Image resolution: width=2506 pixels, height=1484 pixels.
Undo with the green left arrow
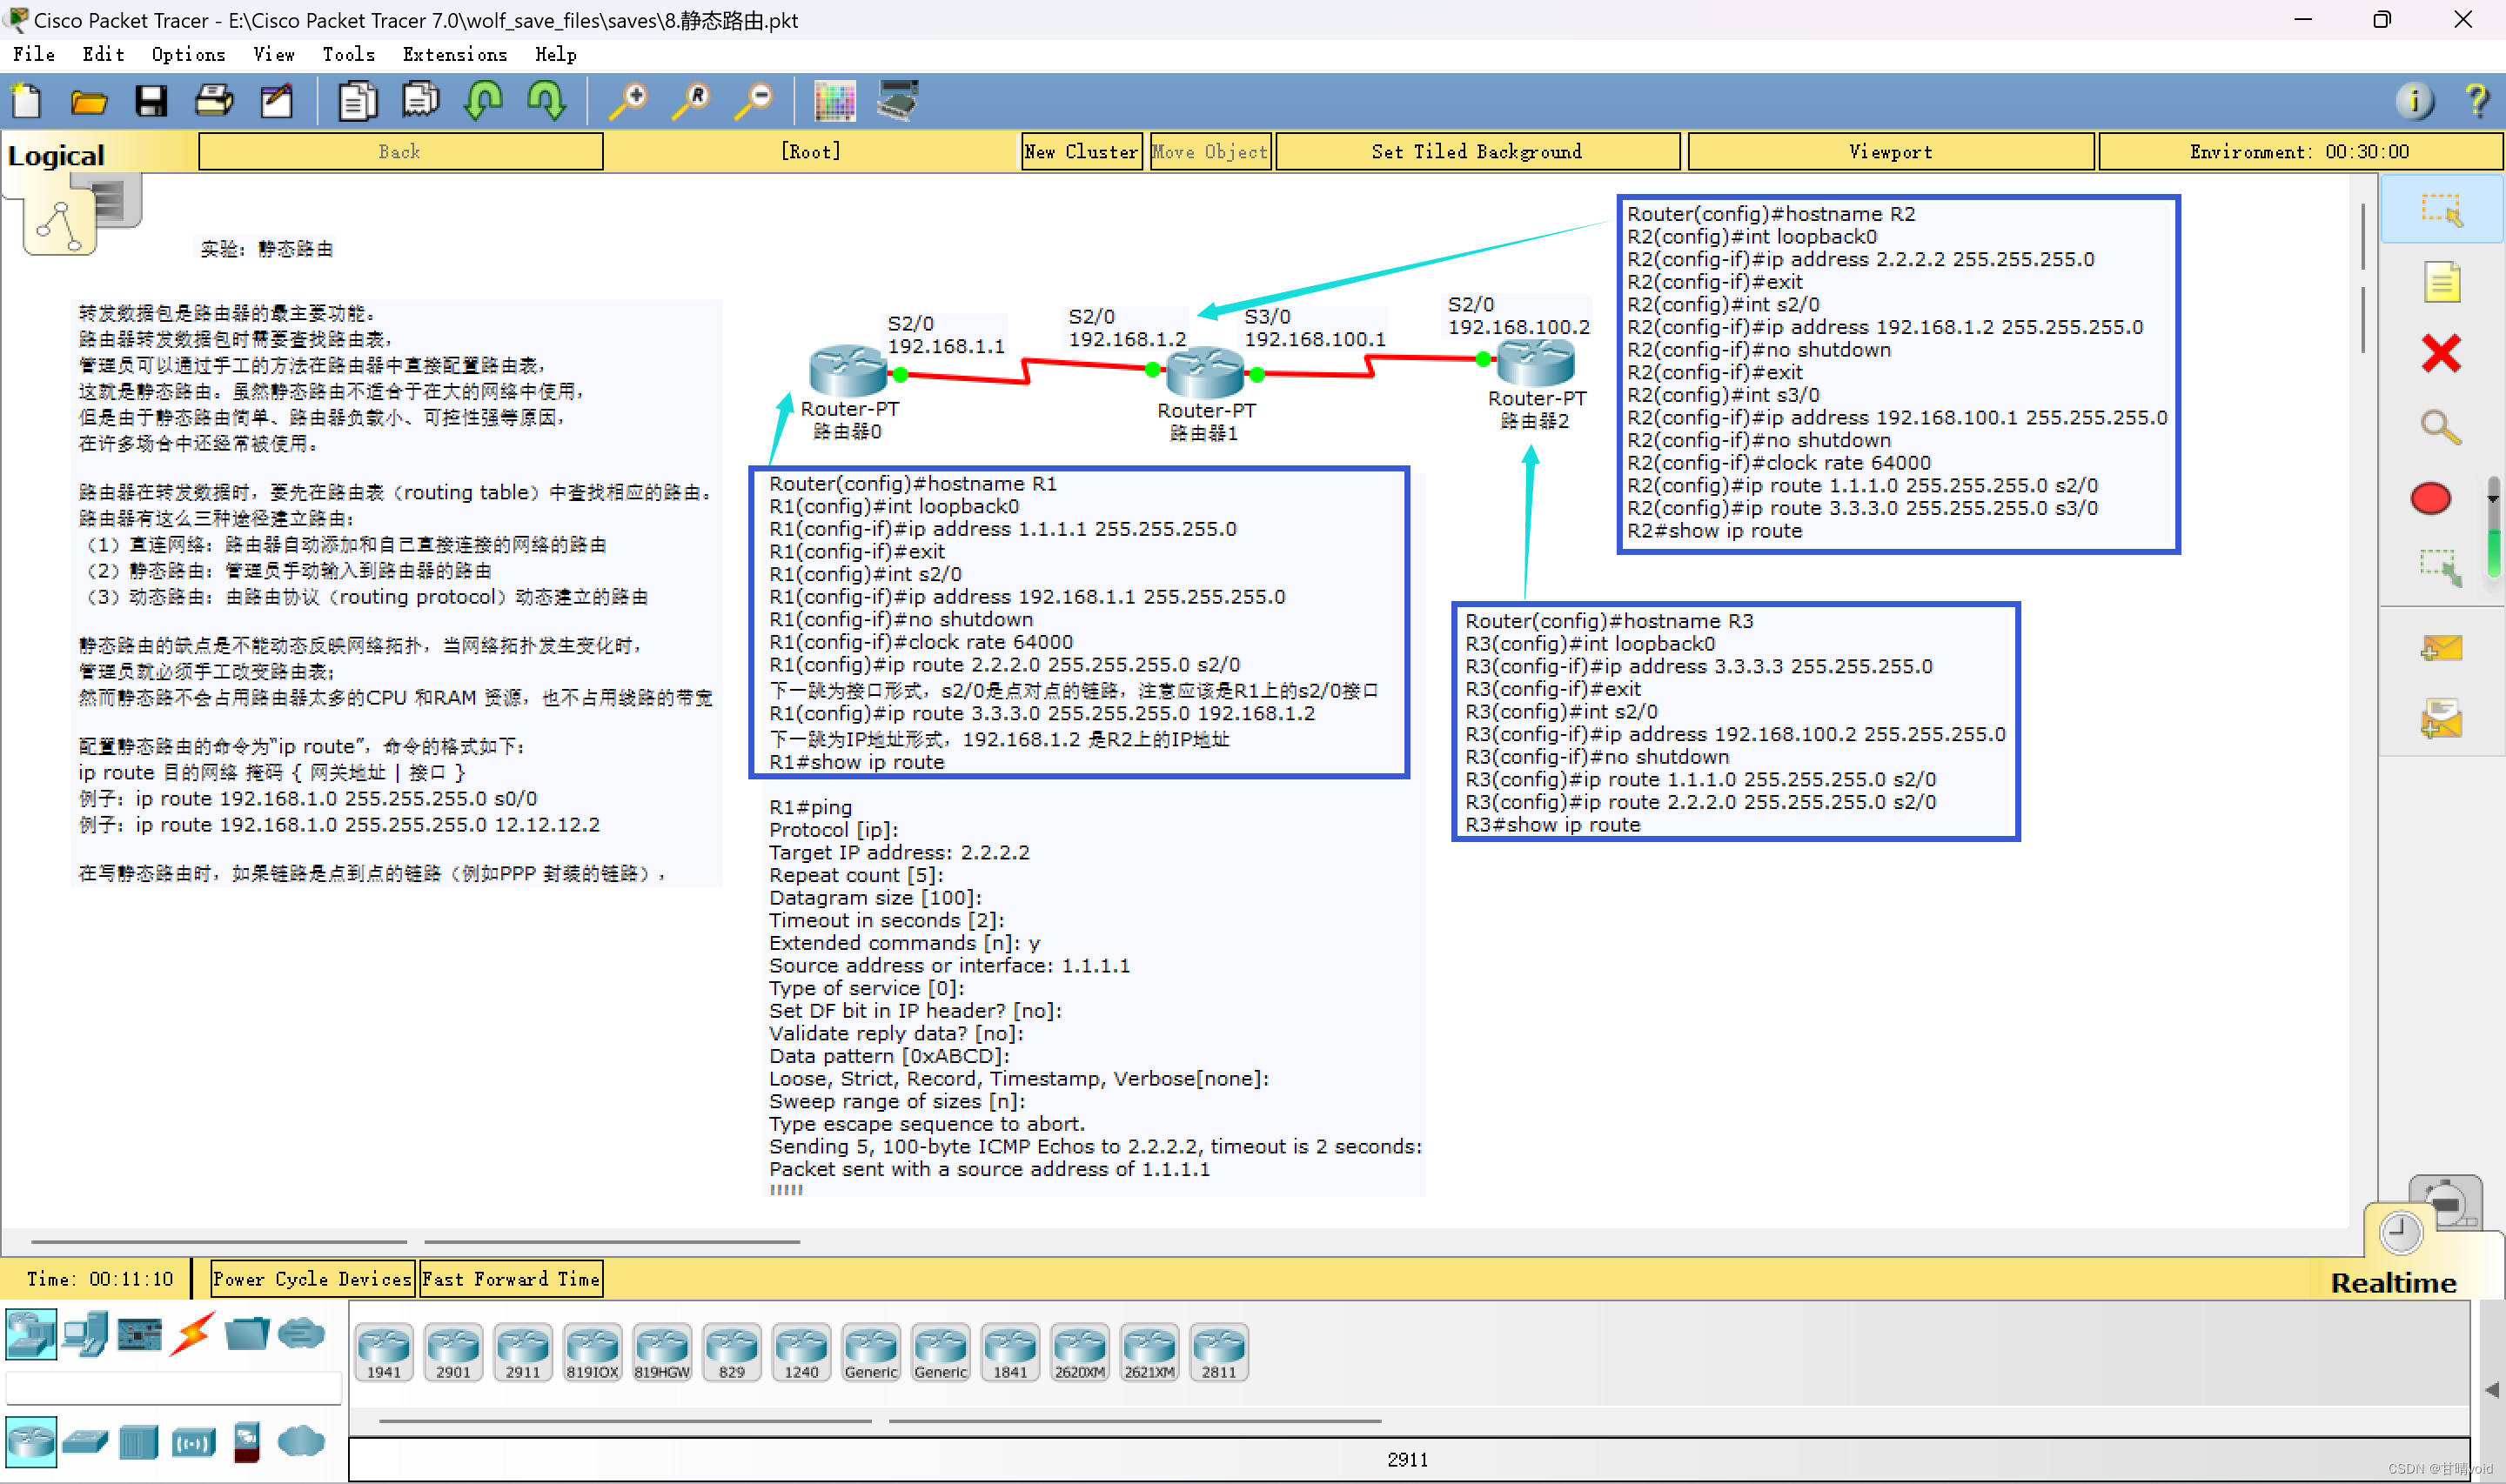tap(484, 101)
